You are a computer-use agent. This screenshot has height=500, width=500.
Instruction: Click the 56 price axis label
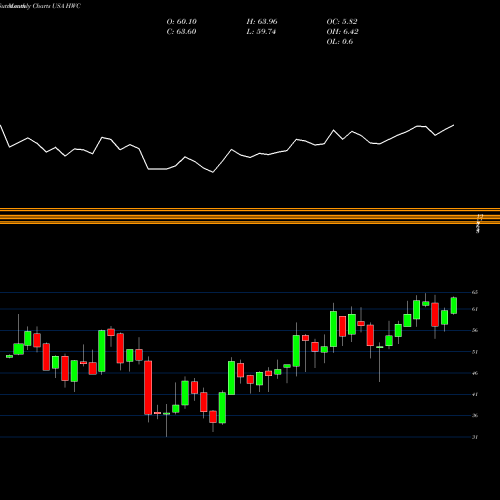475,330
